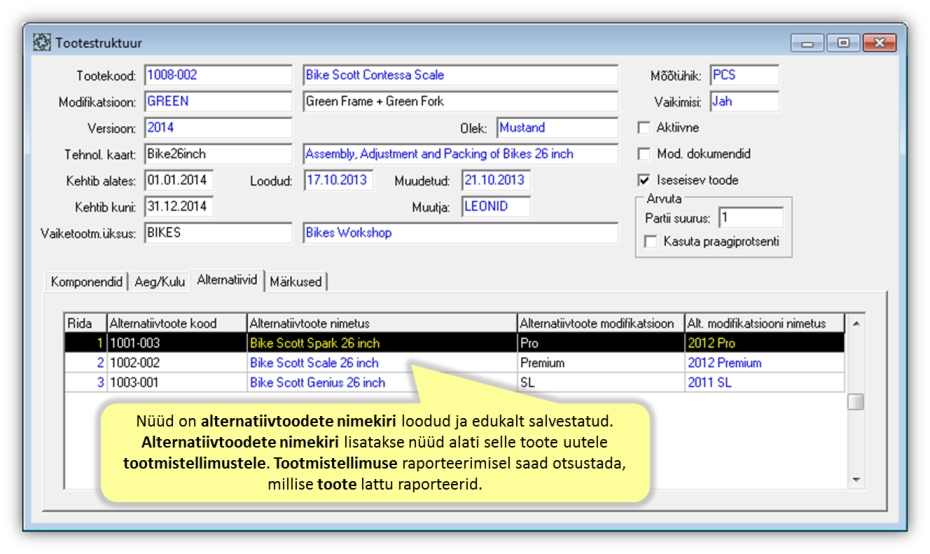Click the Kehtib kuni date field
The width and height of the screenshot is (930, 554).
click(179, 206)
